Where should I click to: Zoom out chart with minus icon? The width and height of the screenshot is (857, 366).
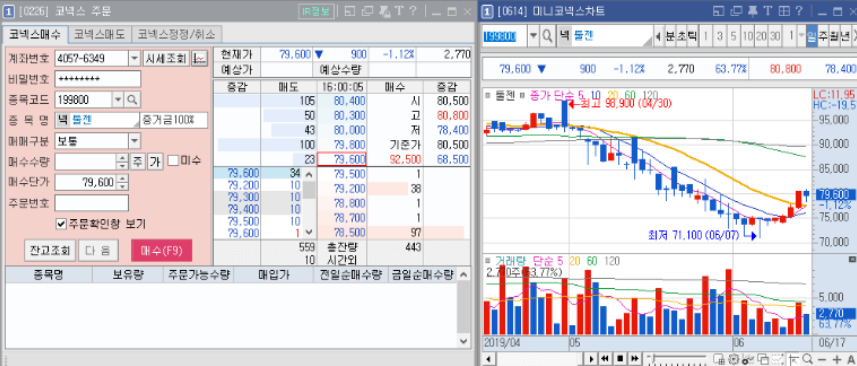[822, 358]
